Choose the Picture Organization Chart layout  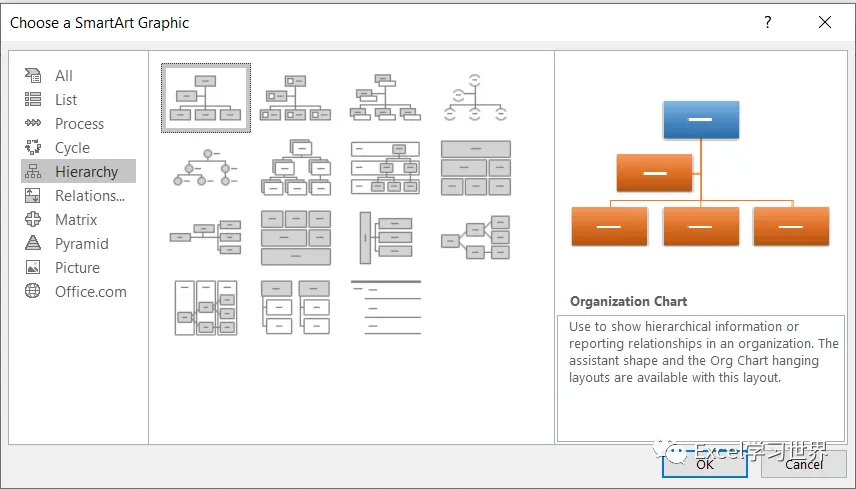tap(295, 98)
